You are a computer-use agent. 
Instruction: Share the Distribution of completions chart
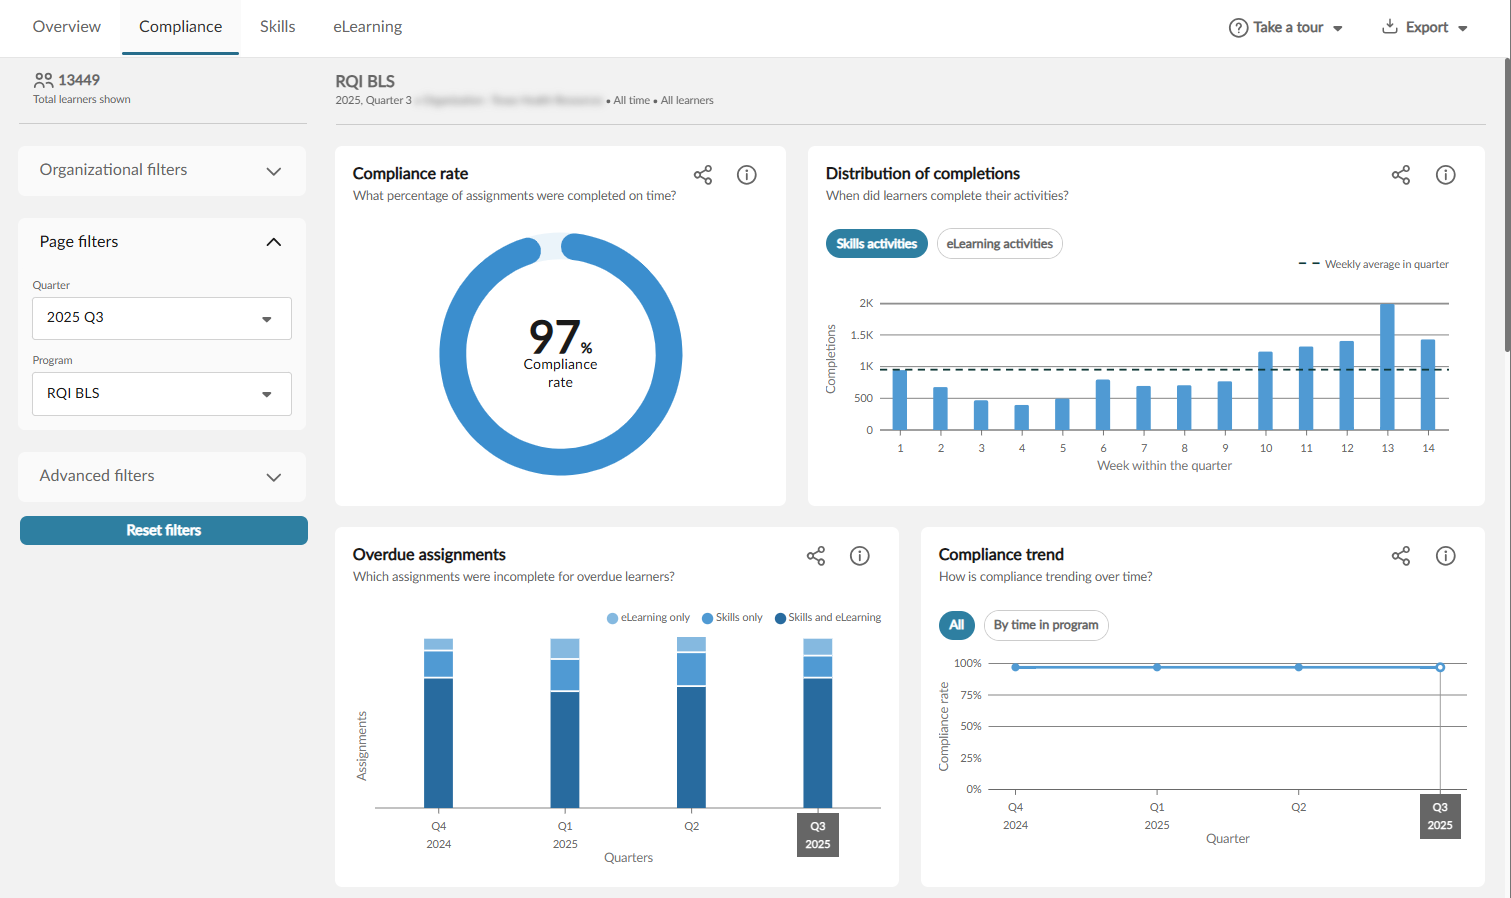1401,175
